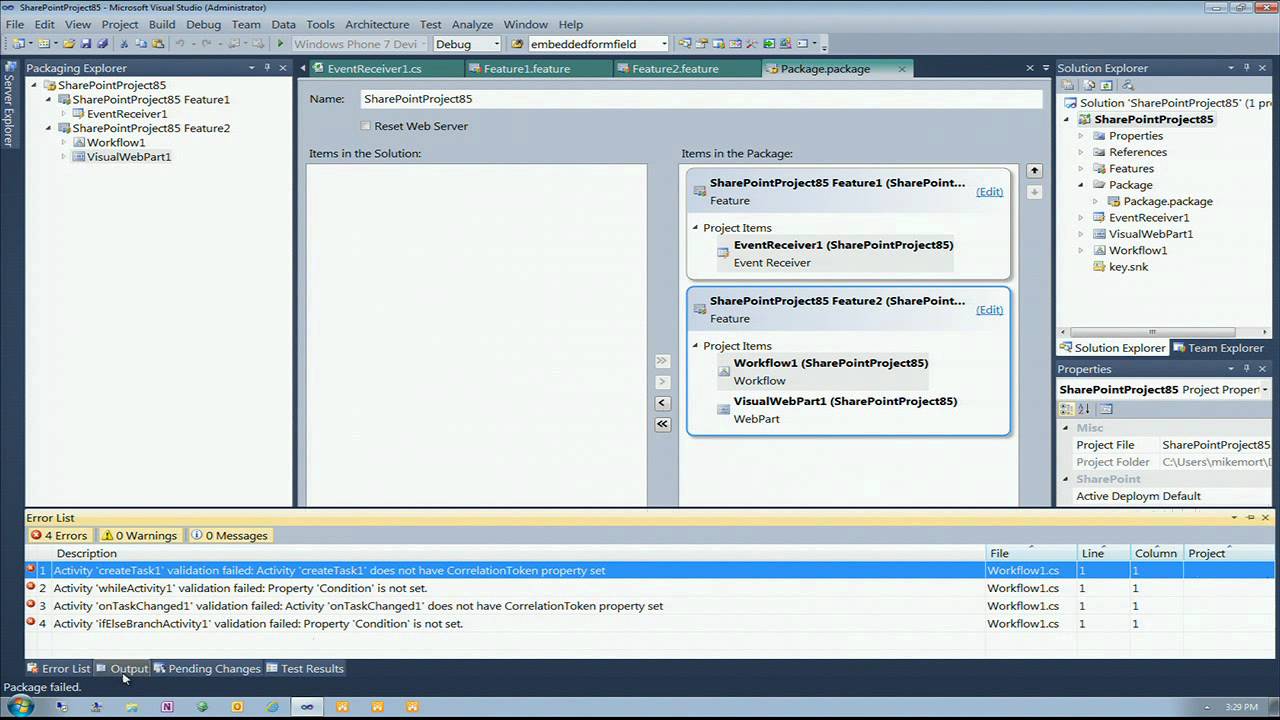Click Categorized view icon in Properties panel
The image size is (1280, 720).
pyautogui.click(x=1067, y=409)
